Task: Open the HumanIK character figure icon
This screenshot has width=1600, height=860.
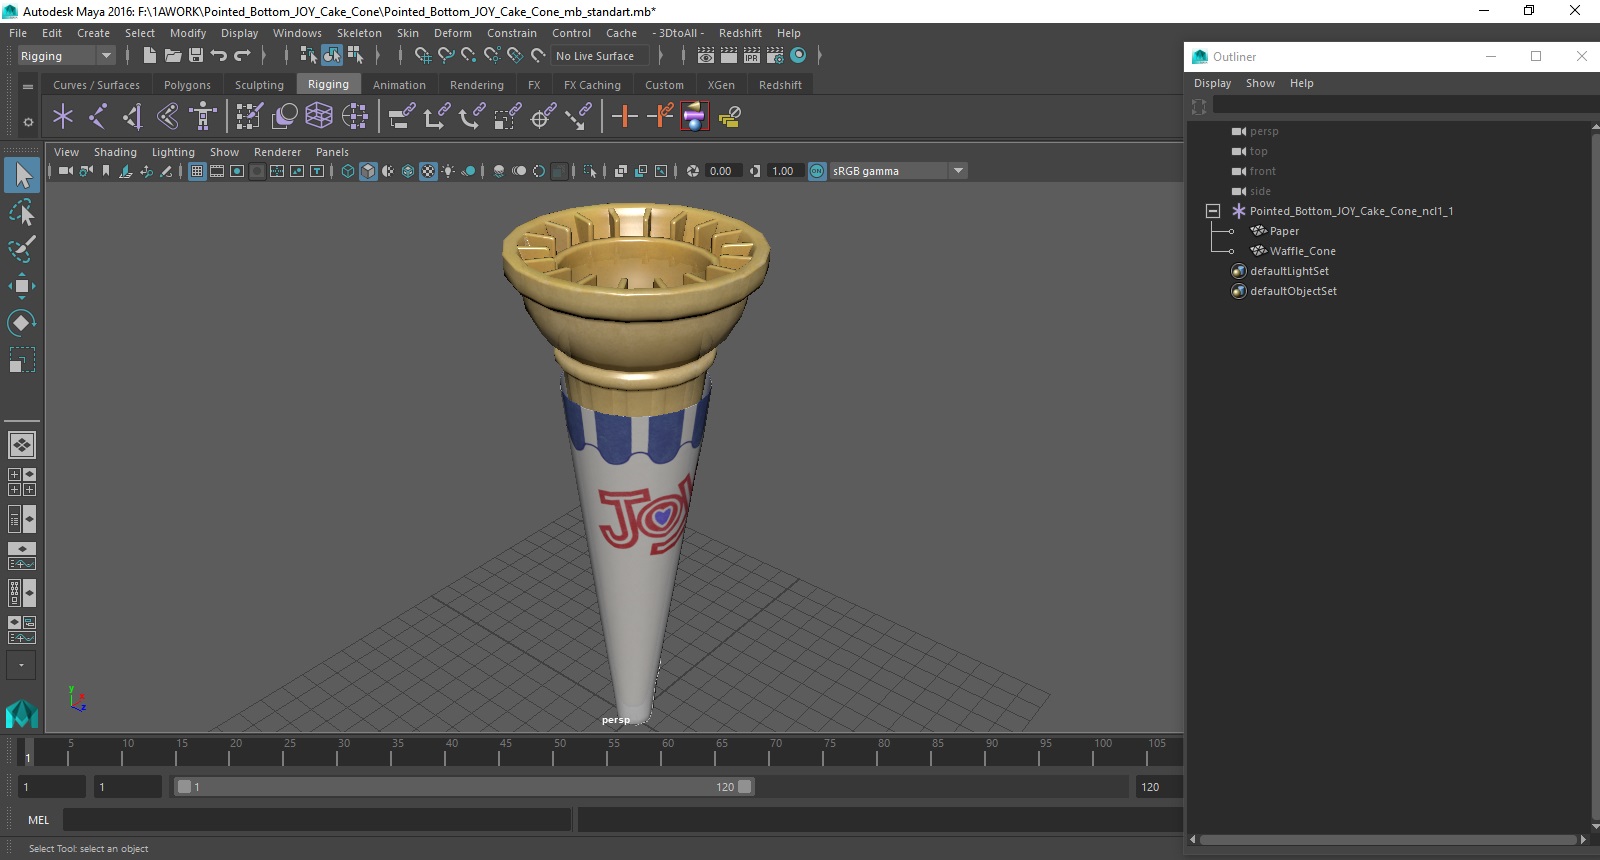Action: pyautogui.click(x=203, y=117)
